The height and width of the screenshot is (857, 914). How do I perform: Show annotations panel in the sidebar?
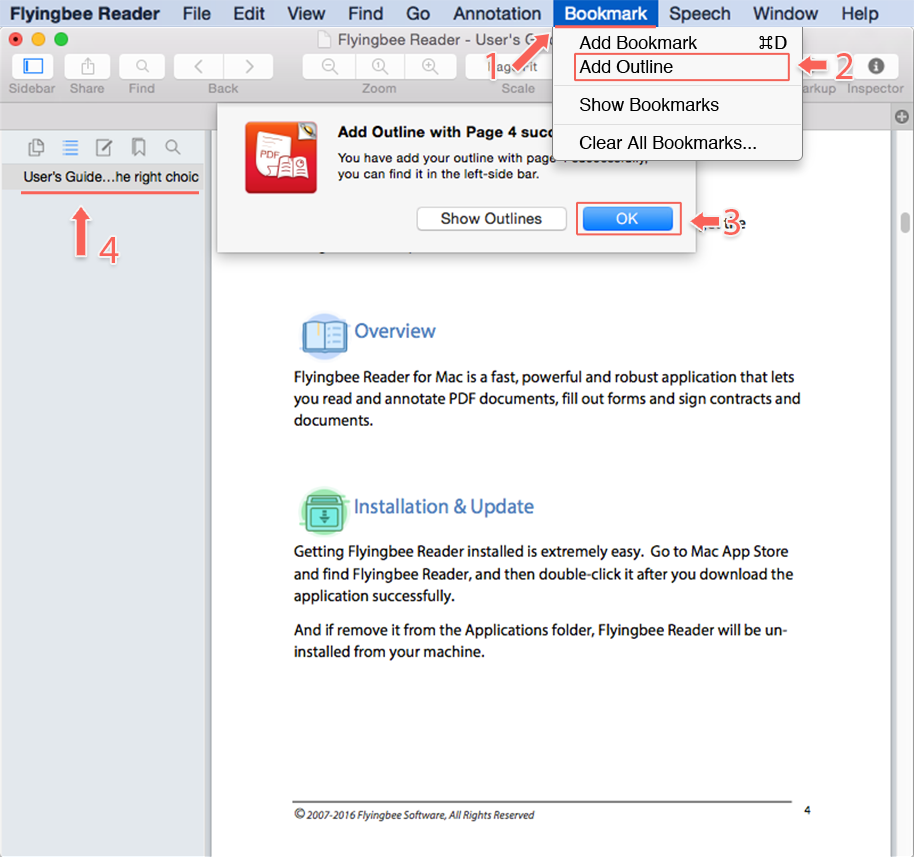104,147
